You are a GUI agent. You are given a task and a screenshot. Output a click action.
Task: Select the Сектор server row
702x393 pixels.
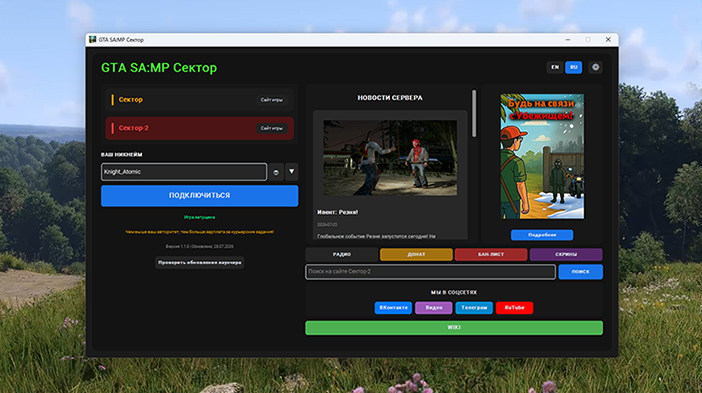coord(200,99)
